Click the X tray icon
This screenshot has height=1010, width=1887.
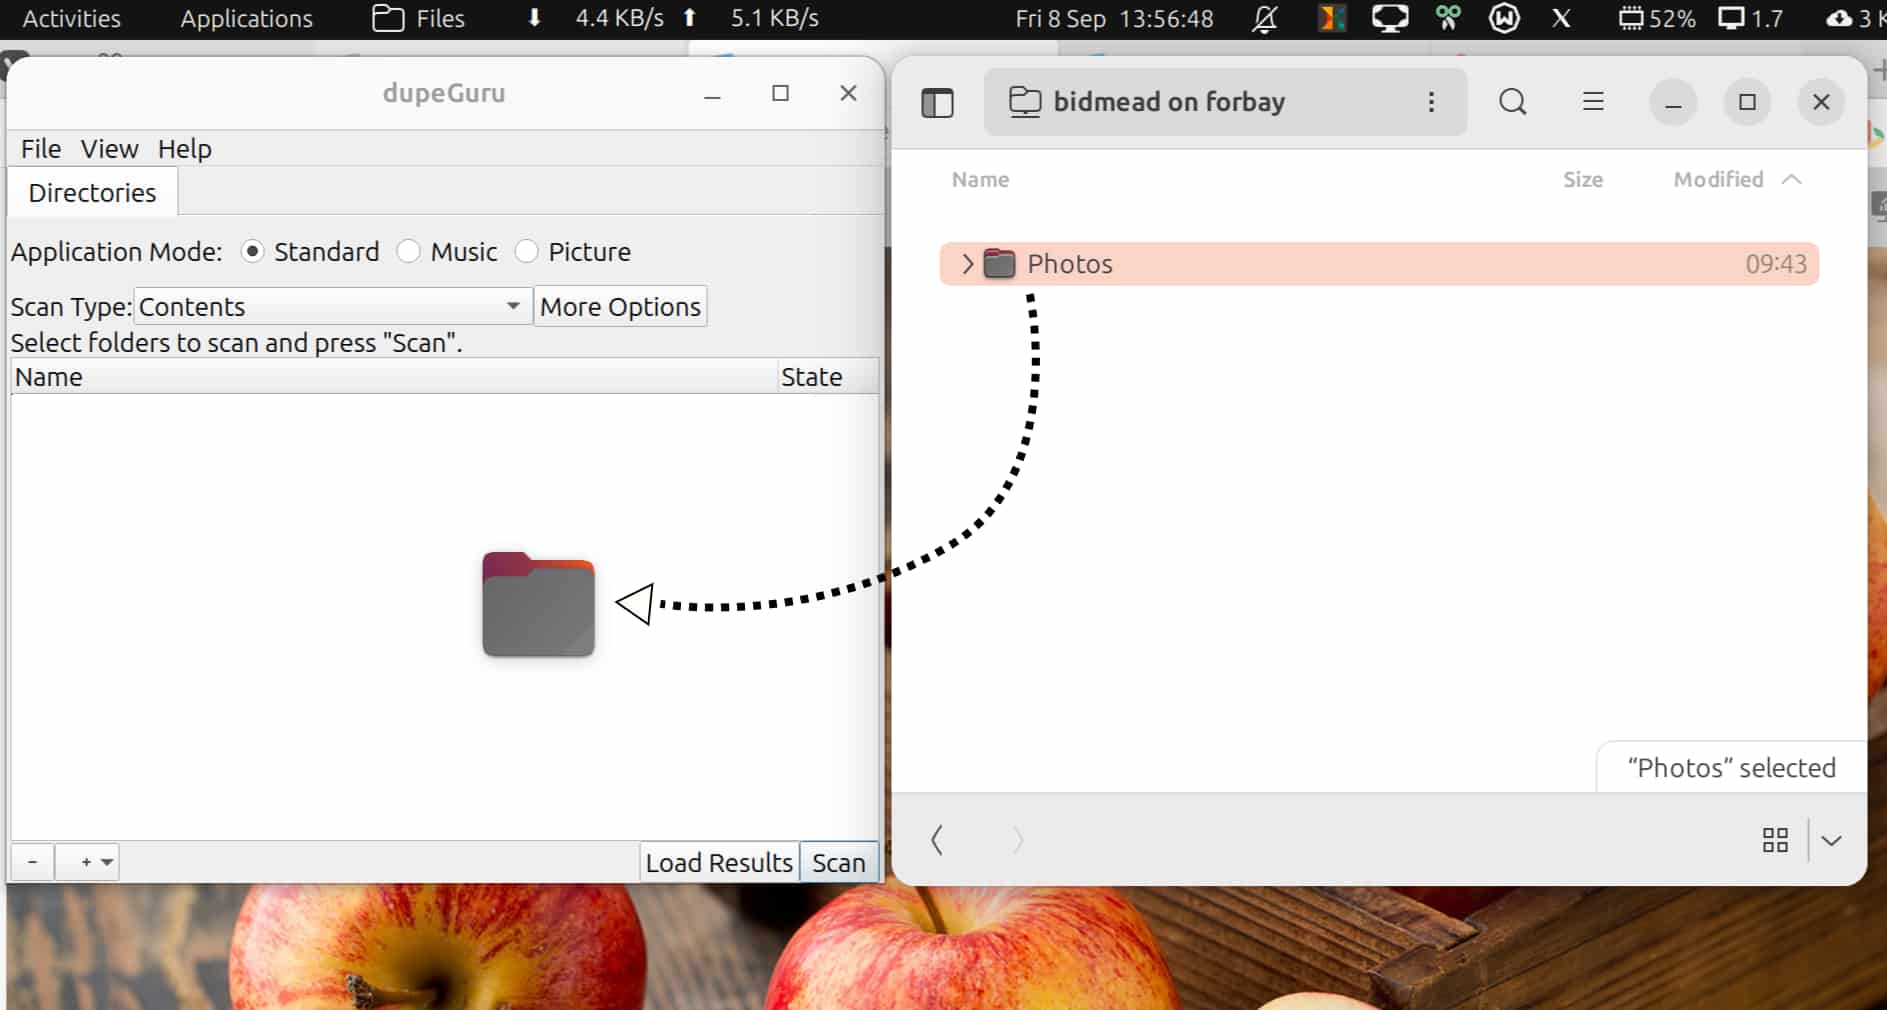pos(1561,19)
